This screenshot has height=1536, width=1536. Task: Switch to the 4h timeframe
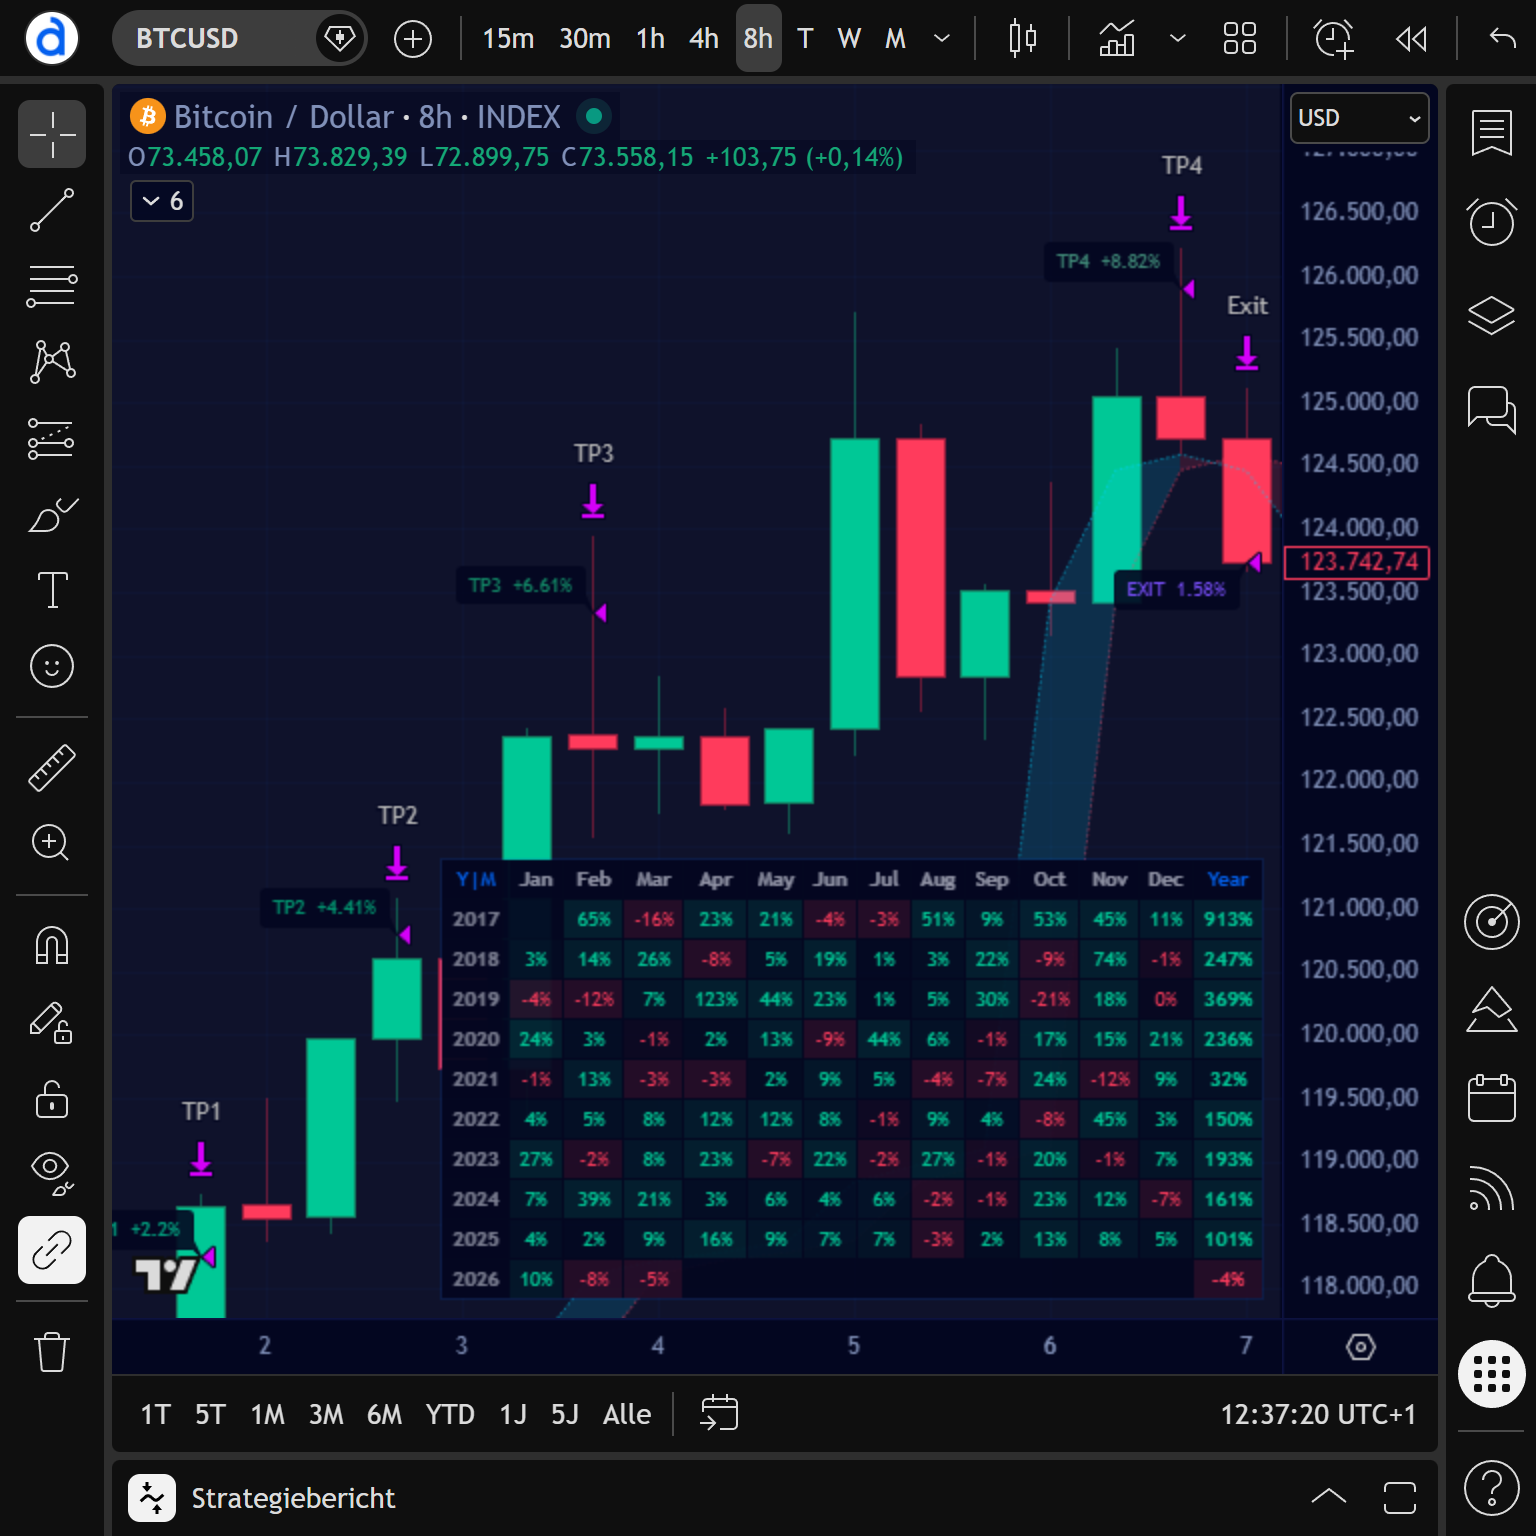(x=704, y=39)
